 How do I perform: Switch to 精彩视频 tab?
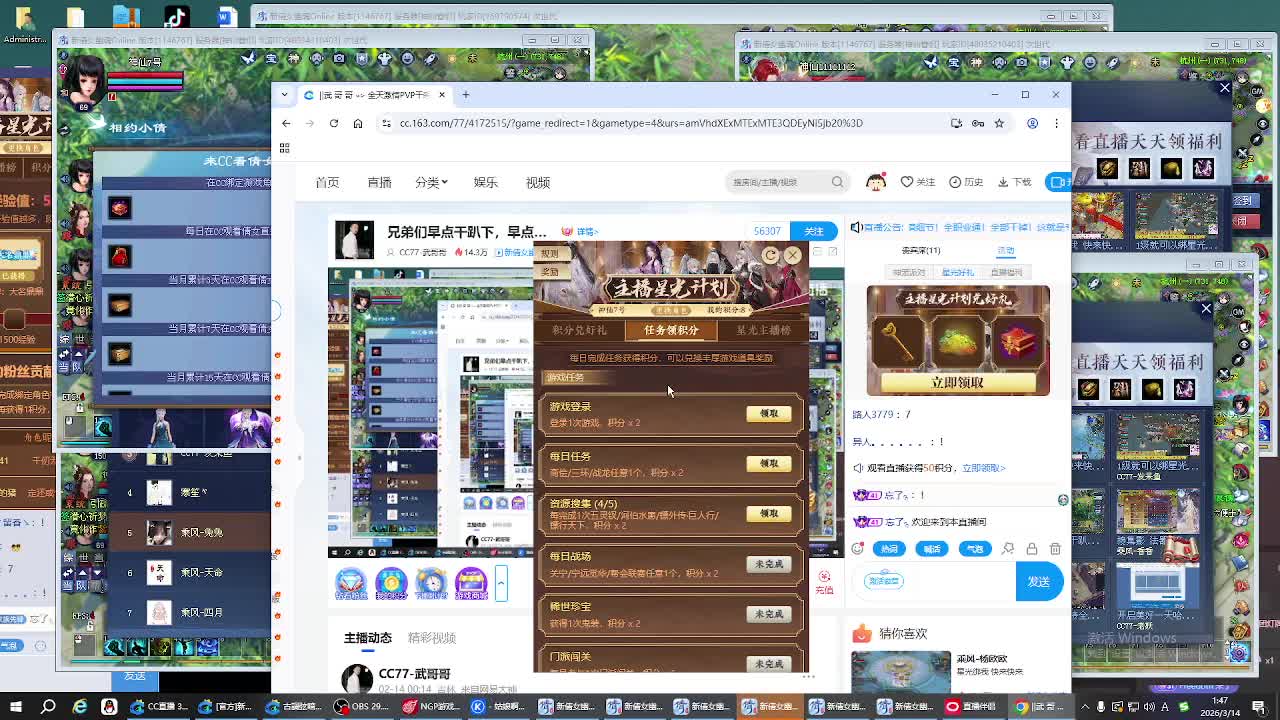[431, 638]
